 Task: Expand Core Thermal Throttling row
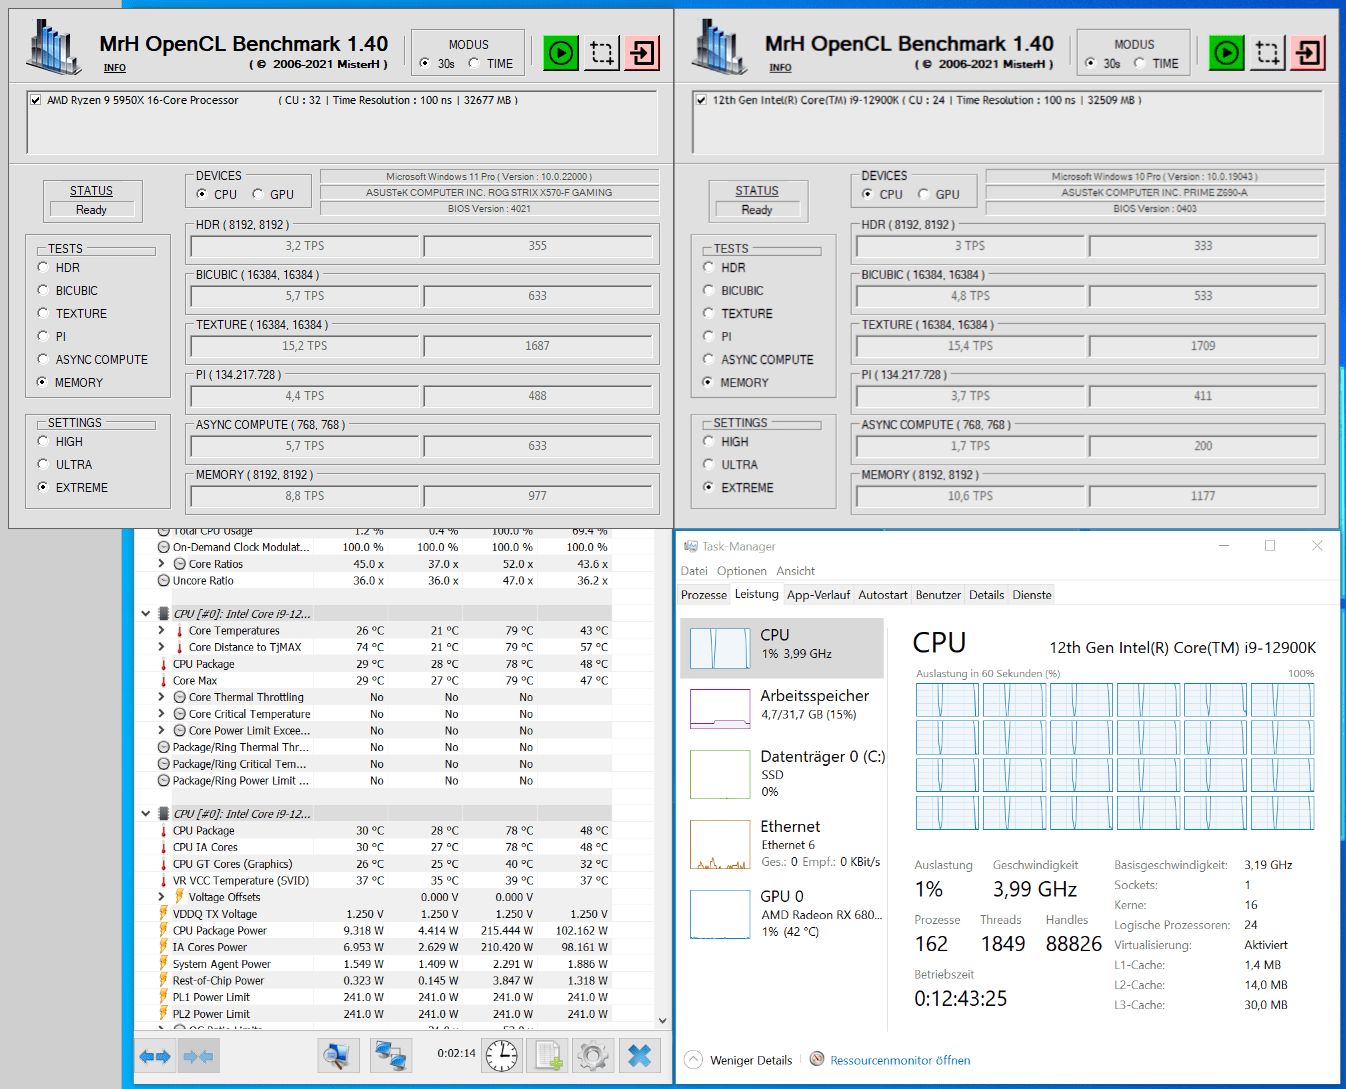tap(161, 697)
